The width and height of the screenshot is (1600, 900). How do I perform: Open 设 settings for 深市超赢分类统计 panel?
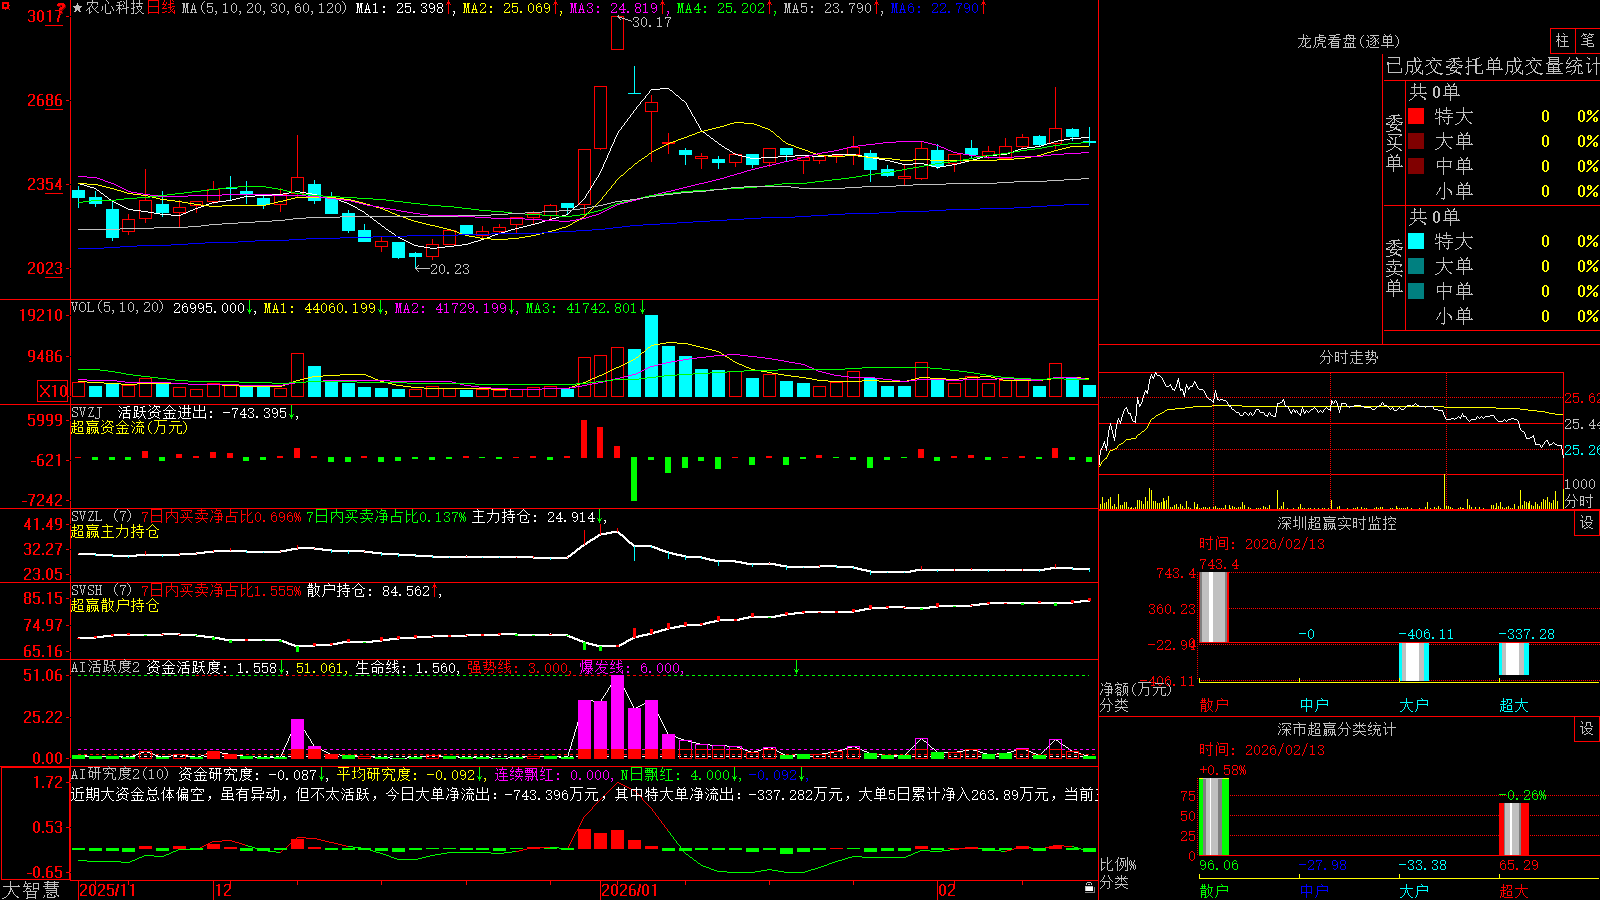(x=1587, y=729)
